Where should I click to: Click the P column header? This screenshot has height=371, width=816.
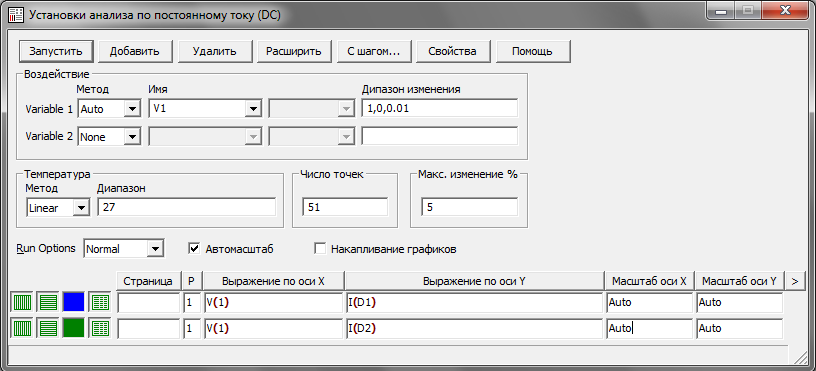[x=192, y=281]
